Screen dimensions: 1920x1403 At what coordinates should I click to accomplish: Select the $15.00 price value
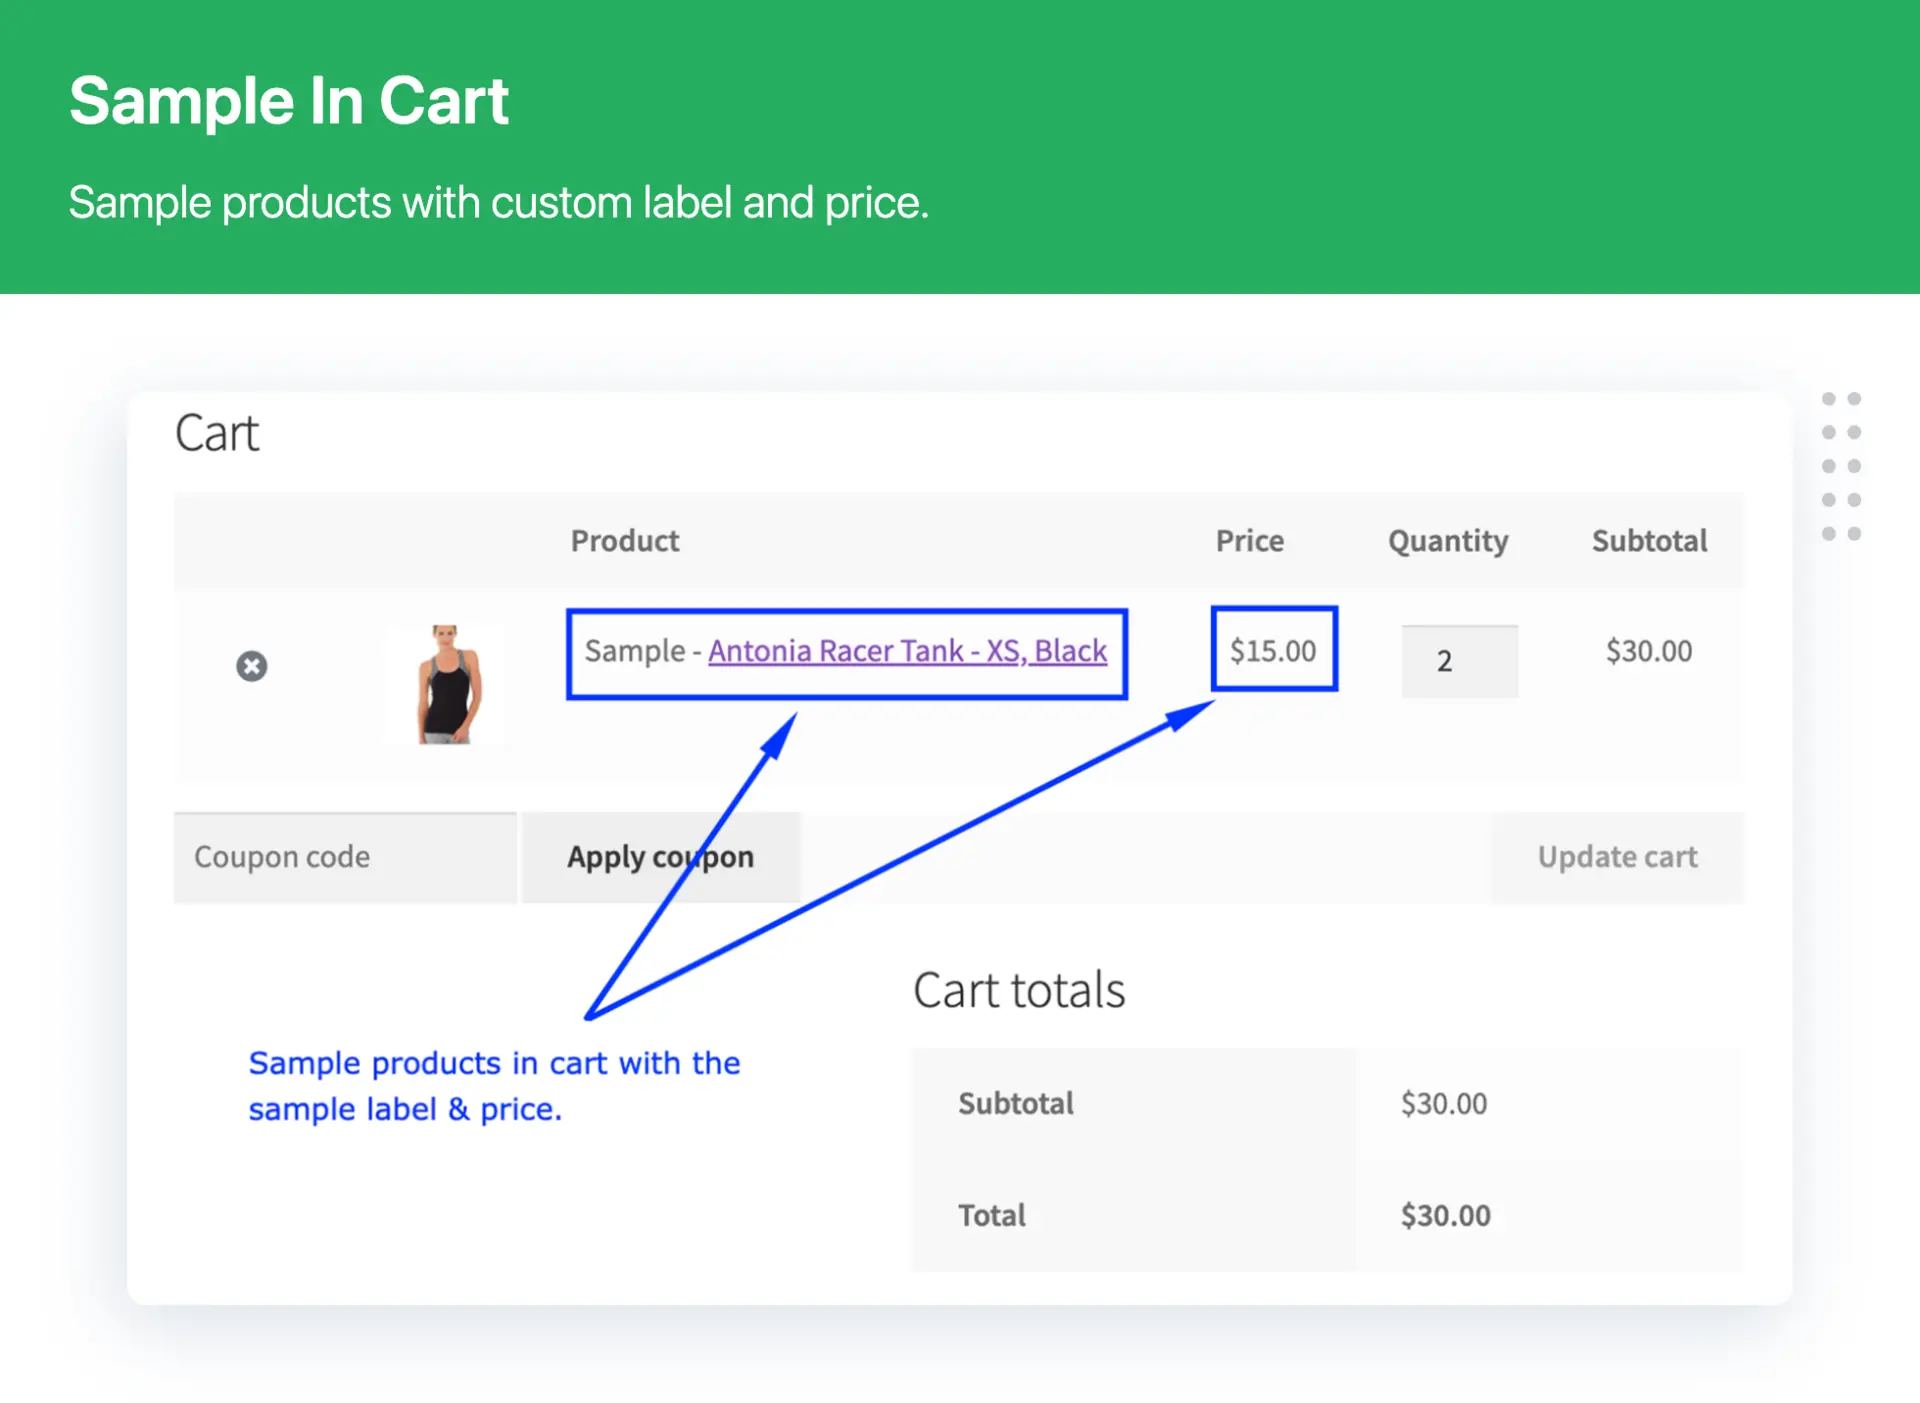pos(1273,651)
